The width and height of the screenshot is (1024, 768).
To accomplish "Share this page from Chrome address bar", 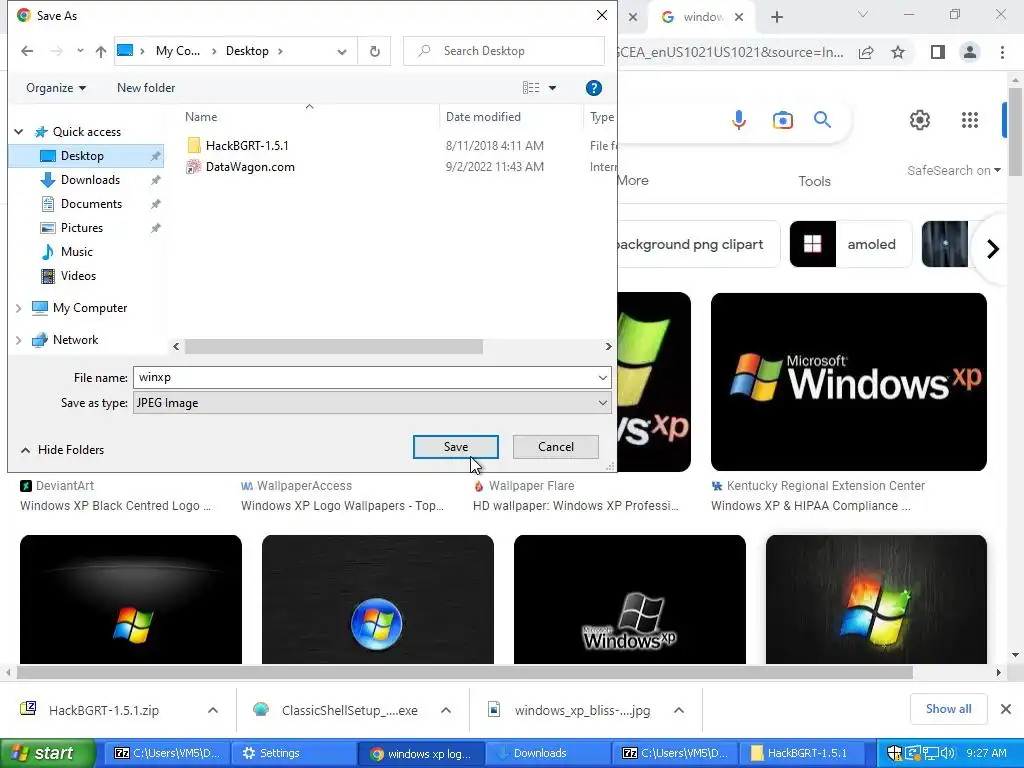I will [x=866, y=52].
